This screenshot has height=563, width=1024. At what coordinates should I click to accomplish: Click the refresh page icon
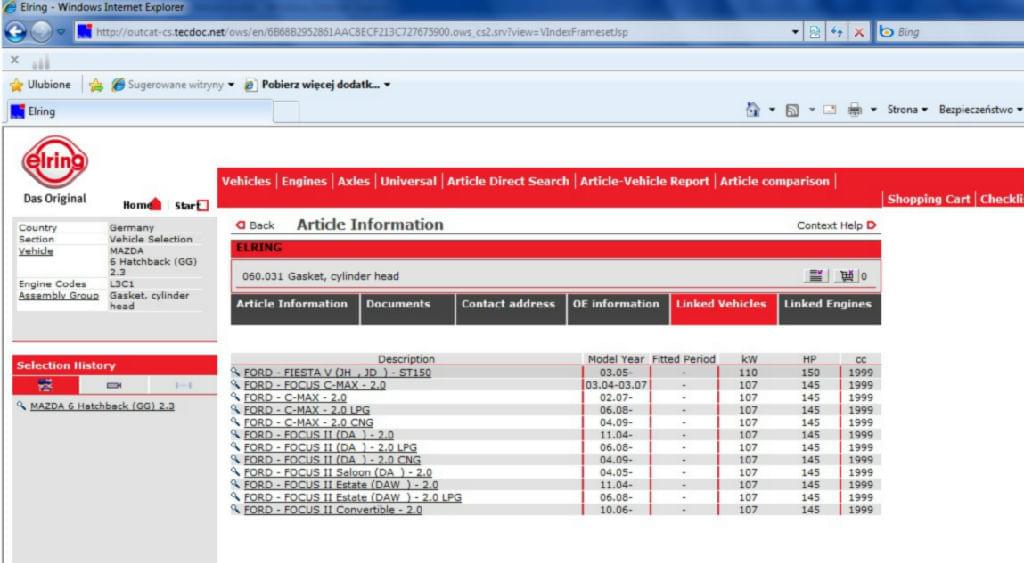837,32
